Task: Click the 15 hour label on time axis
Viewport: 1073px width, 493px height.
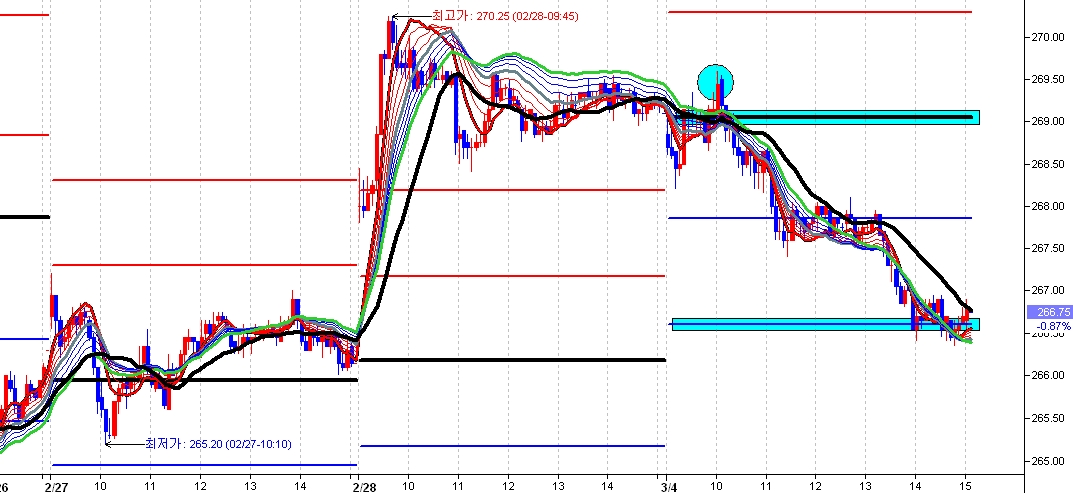Action: [965, 485]
